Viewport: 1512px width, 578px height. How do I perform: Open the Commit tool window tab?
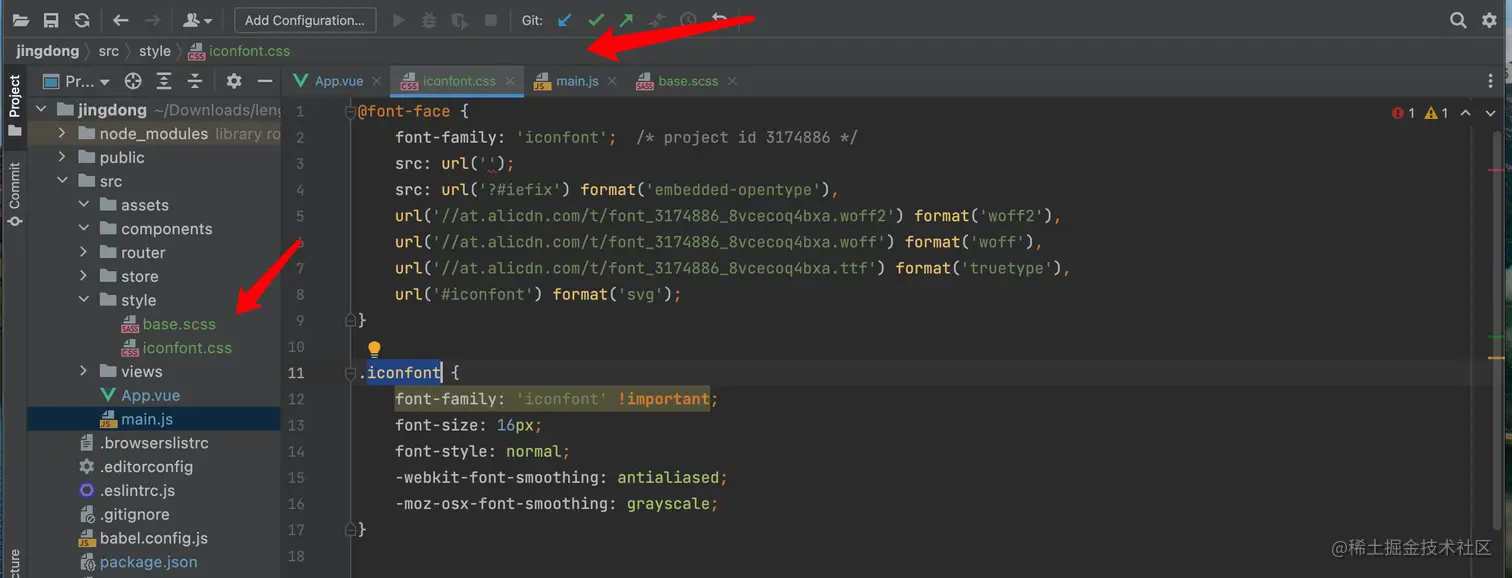(x=14, y=193)
